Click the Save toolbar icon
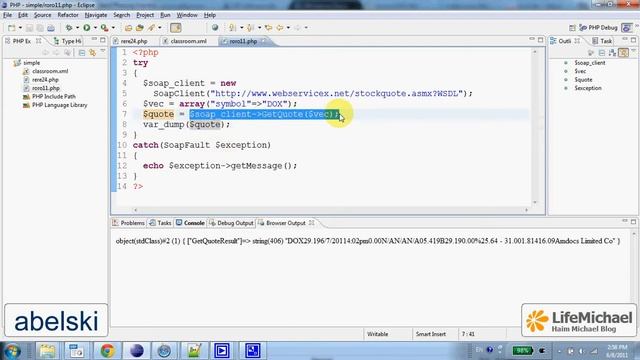The width and height of the screenshot is (640, 360). tap(29, 28)
